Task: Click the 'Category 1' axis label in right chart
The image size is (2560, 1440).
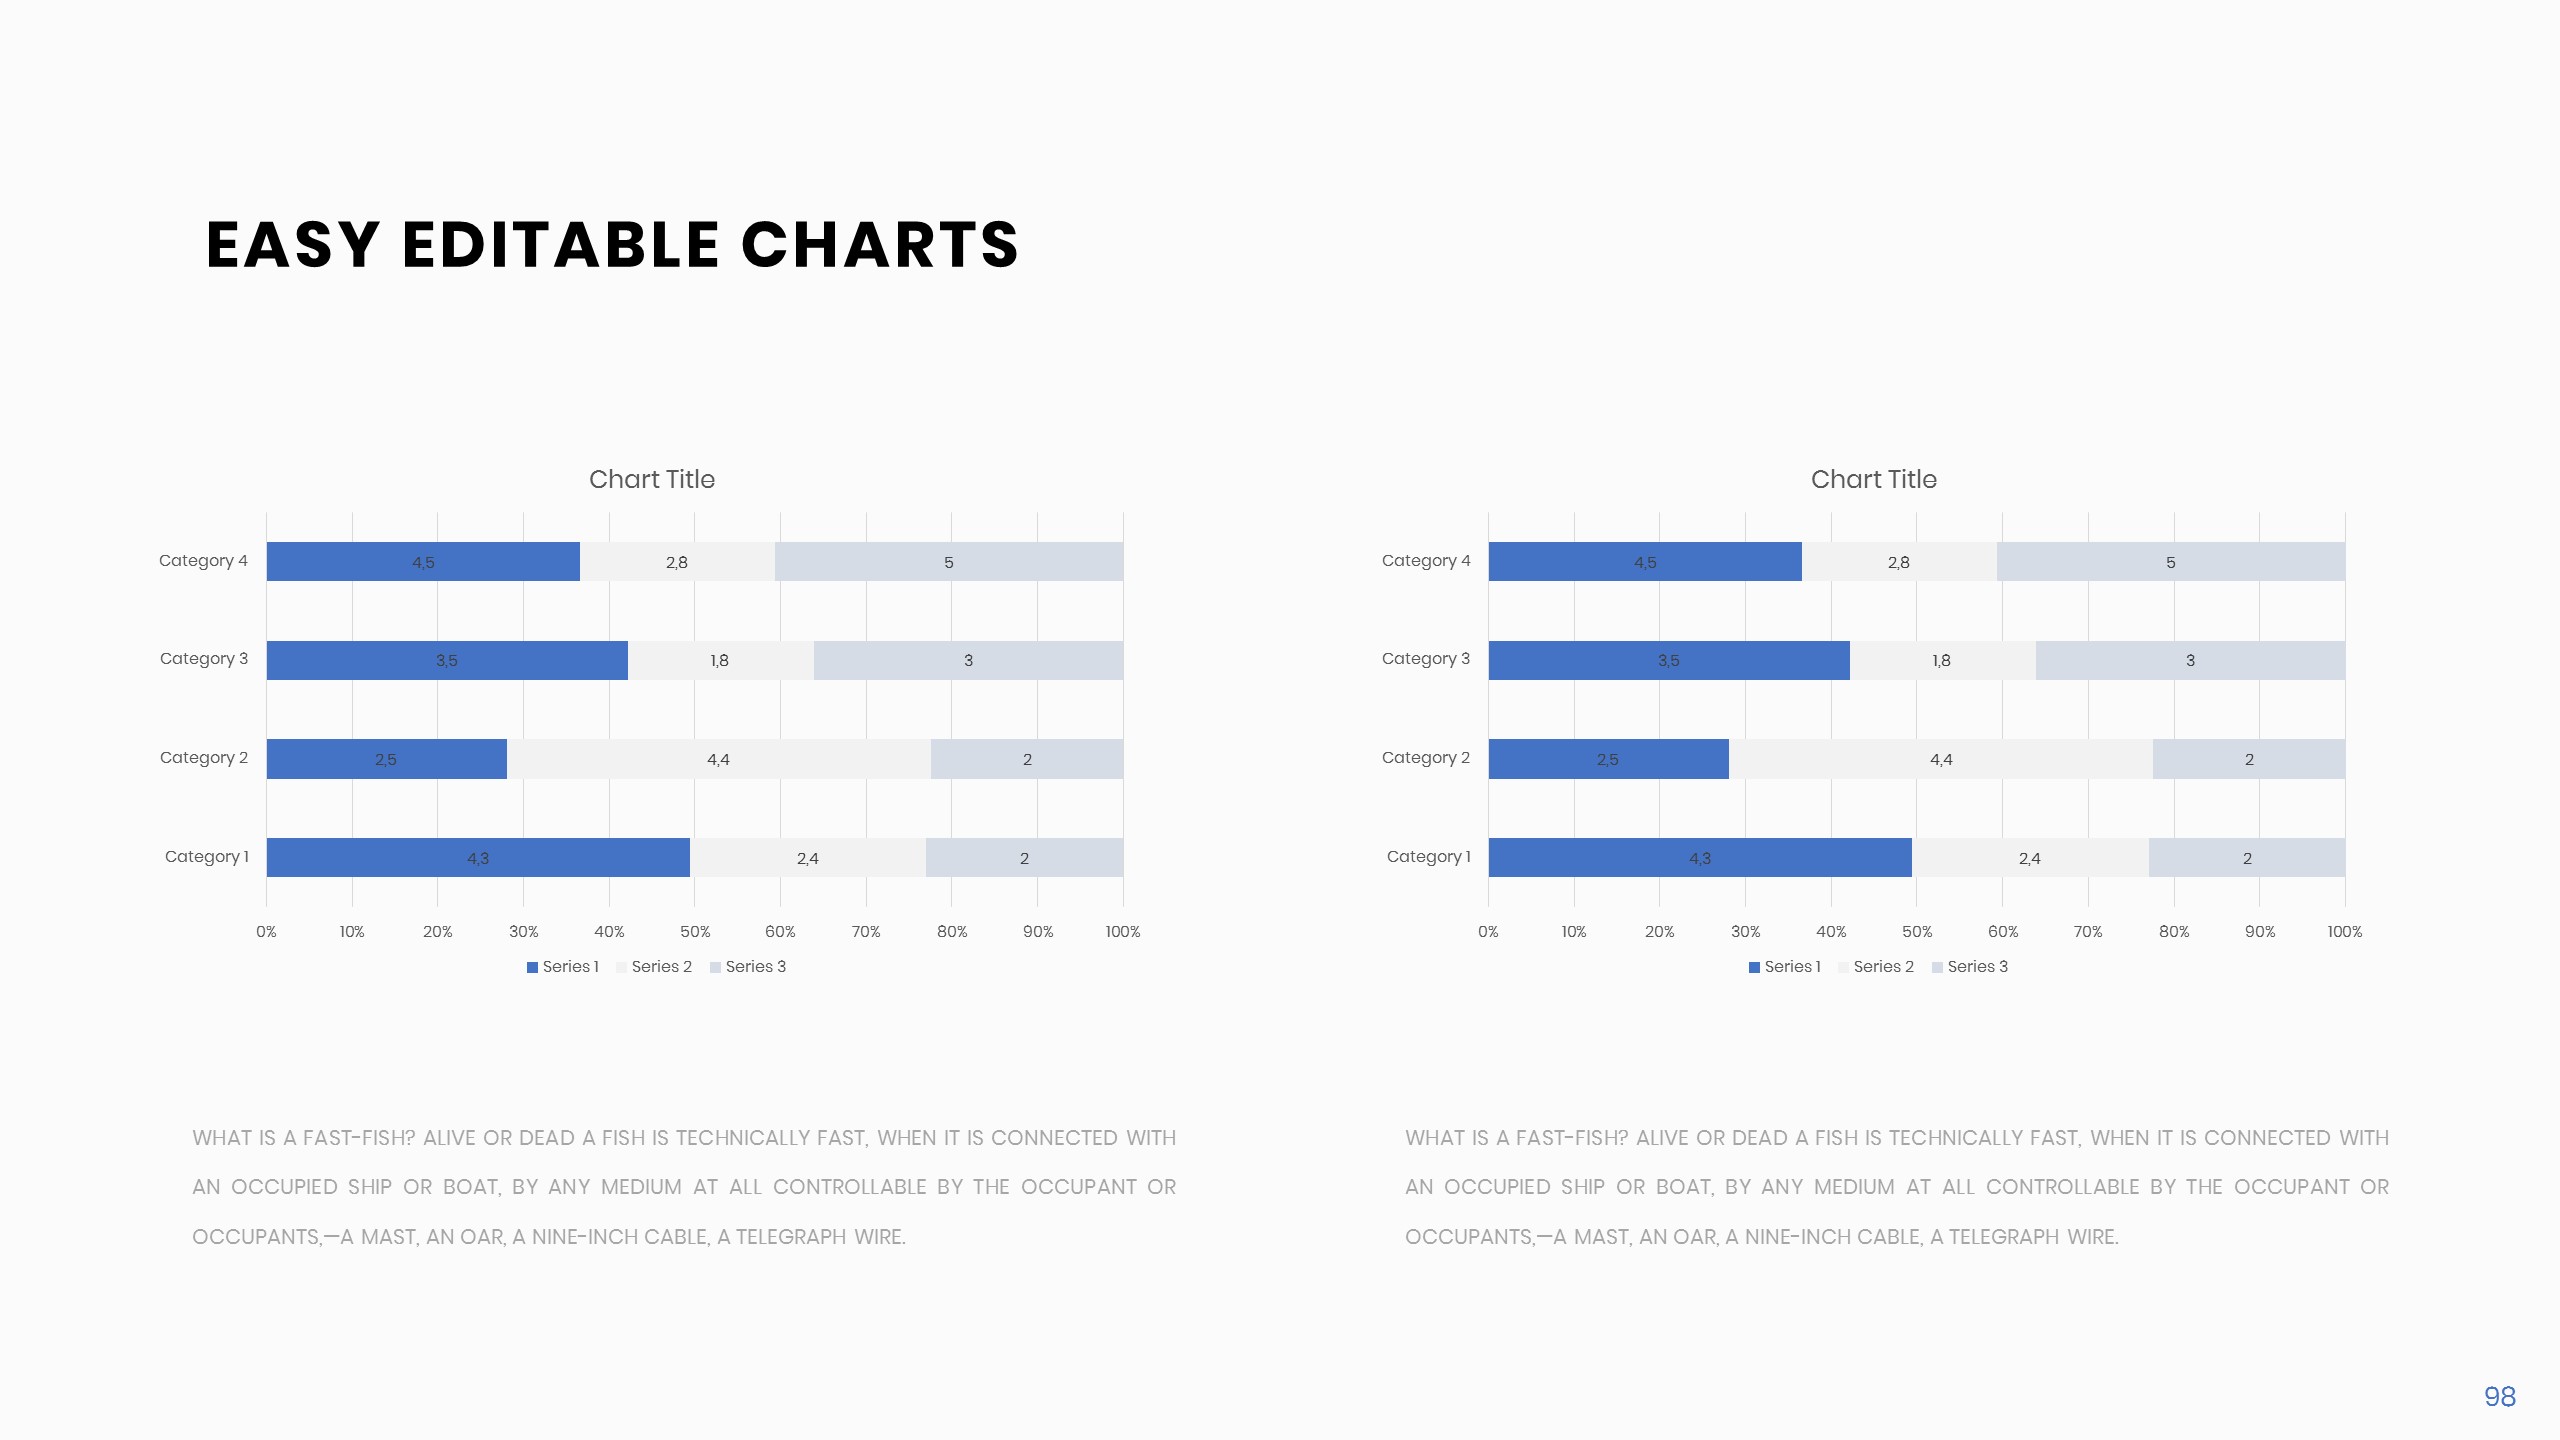Action: tap(1428, 857)
